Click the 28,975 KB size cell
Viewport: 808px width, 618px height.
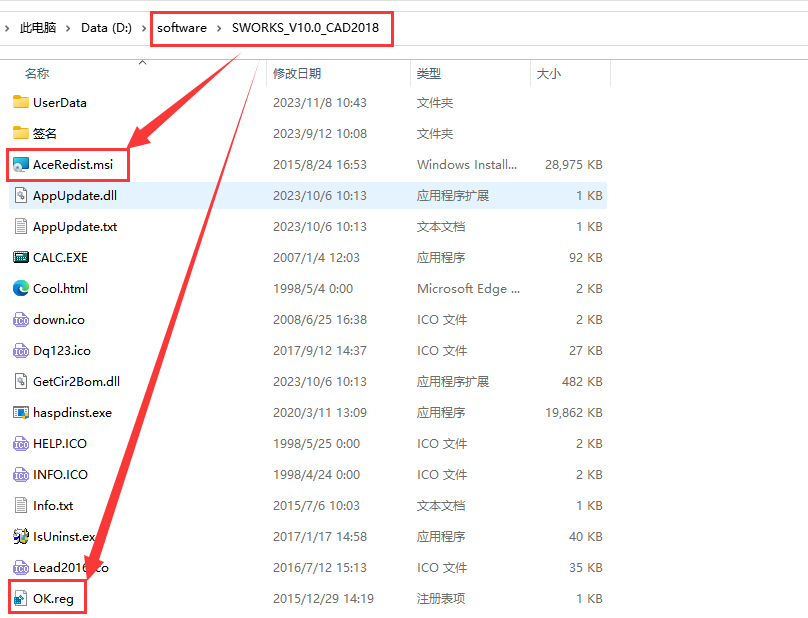pyautogui.click(x=574, y=165)
